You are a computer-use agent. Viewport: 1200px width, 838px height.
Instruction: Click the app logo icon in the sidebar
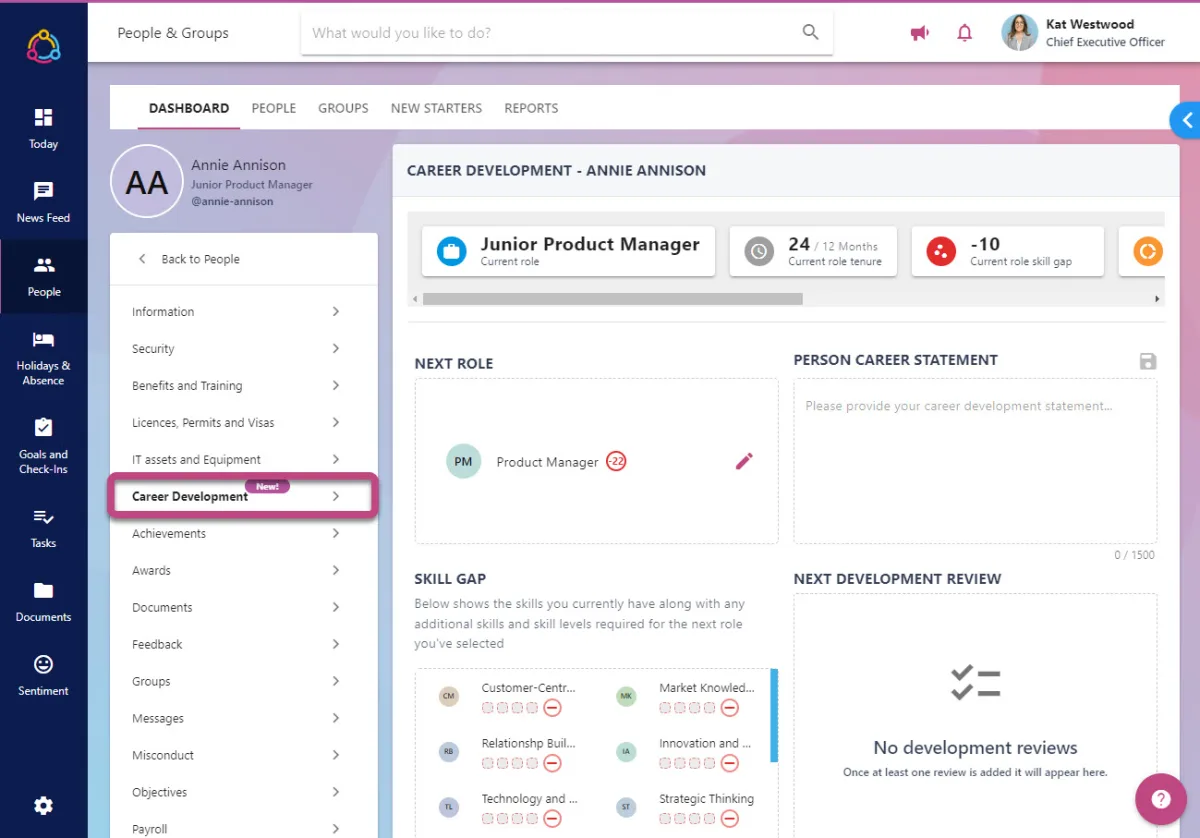(x=43, y=46)
